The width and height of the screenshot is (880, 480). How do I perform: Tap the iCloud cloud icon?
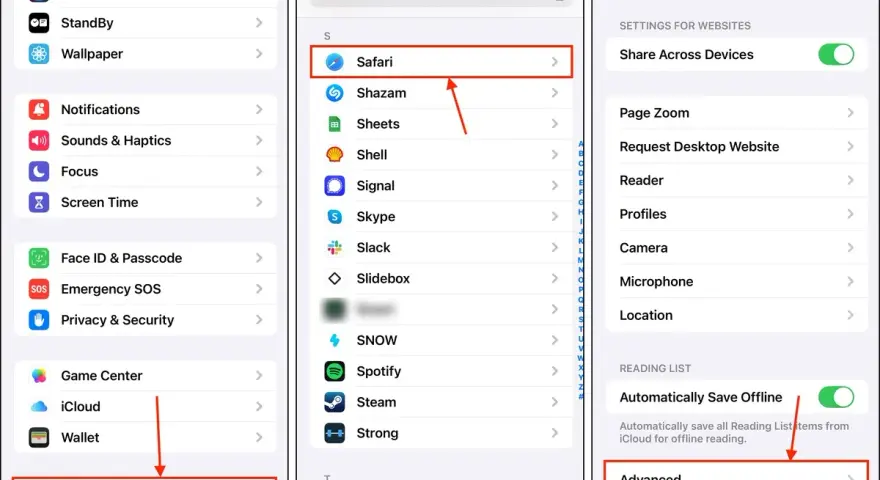click(x=39, y=406)
